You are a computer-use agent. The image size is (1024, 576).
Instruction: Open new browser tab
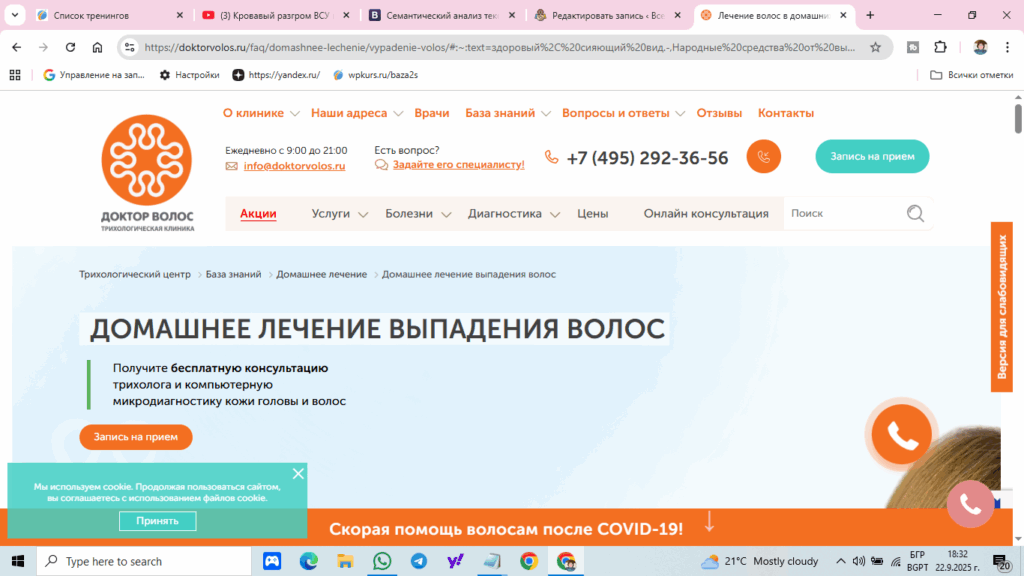tap(870, 15)
